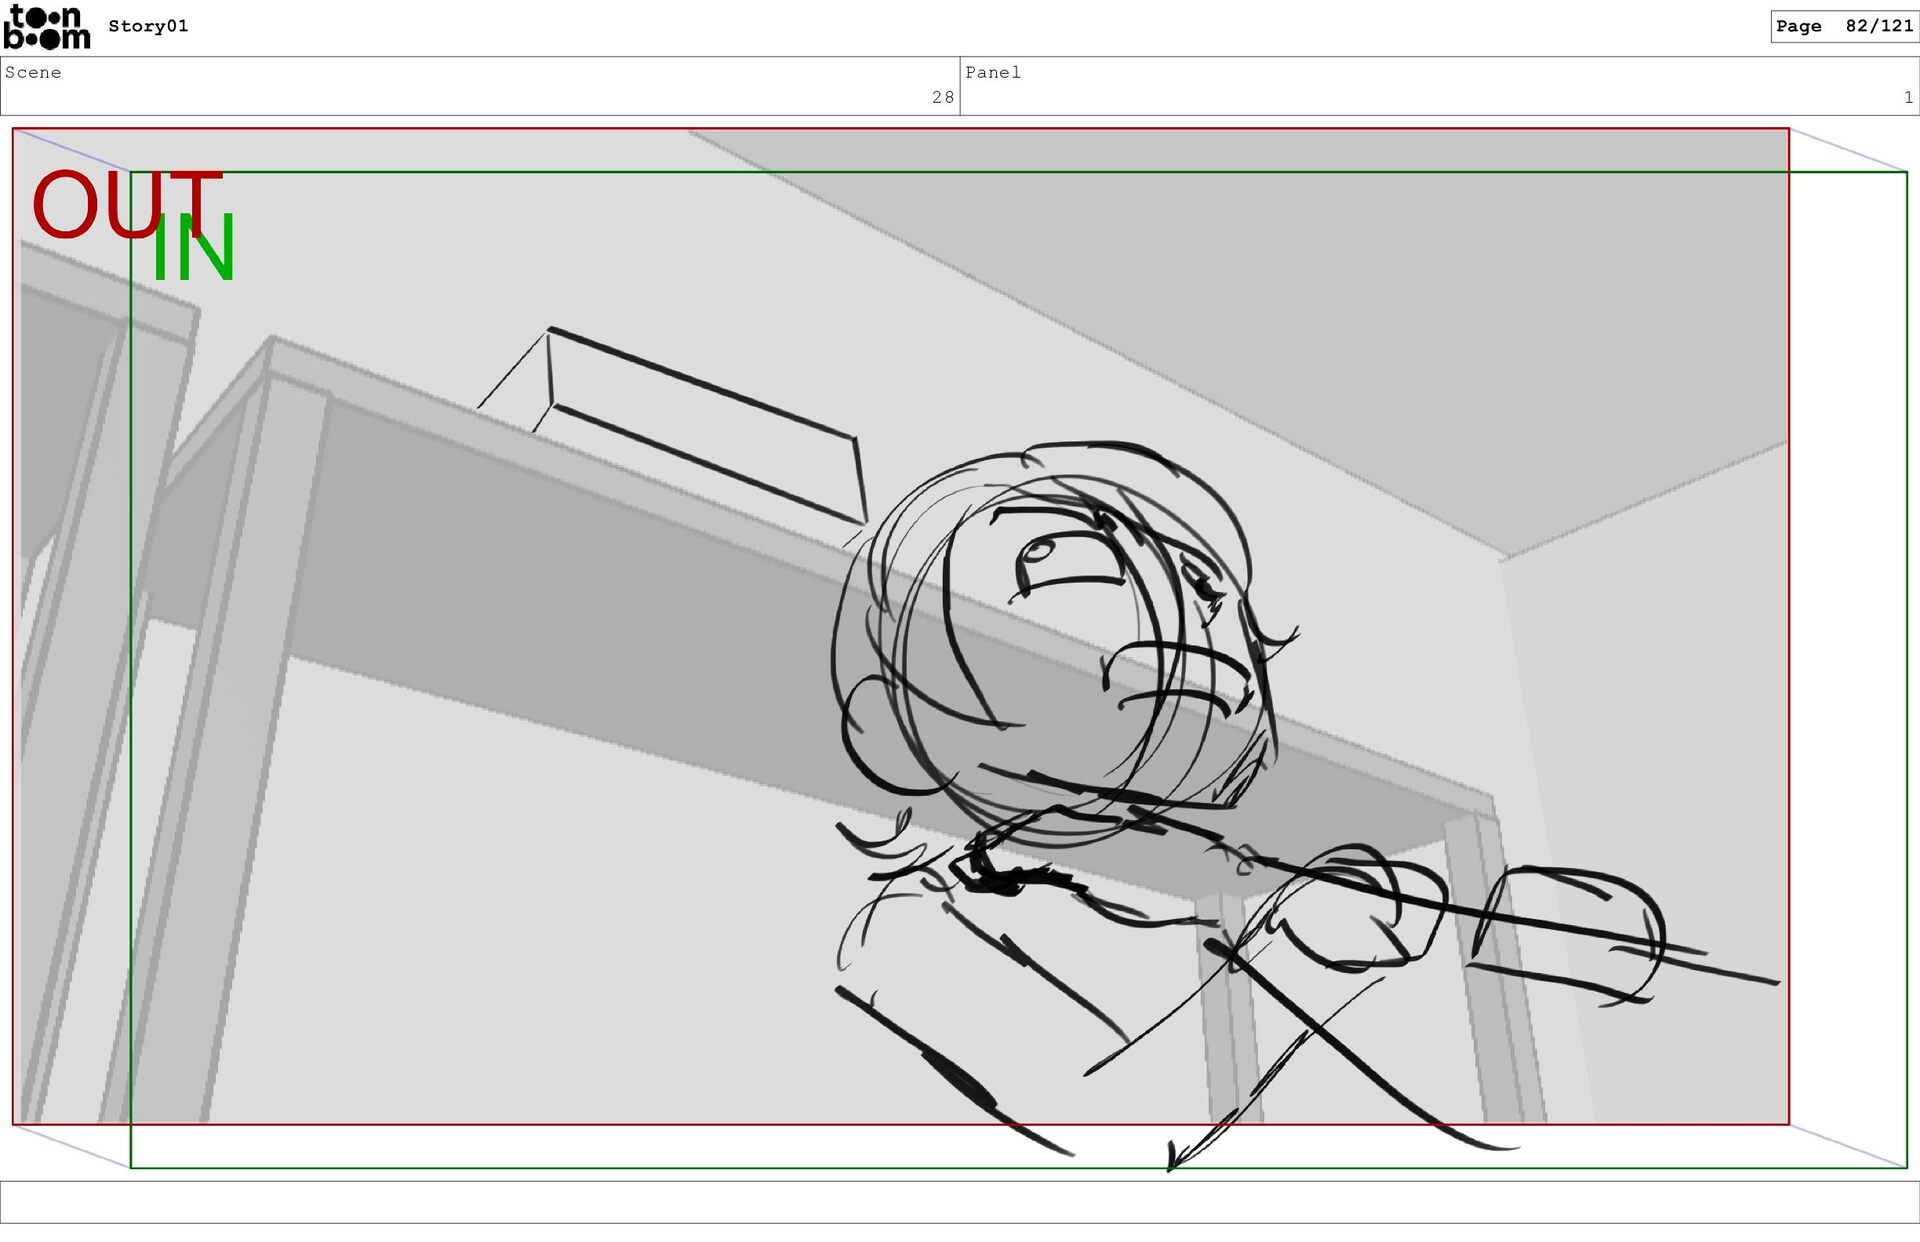1920x1242 pixels.
Task: Click the empty notes field below the panel
Action: [959, 1201]
